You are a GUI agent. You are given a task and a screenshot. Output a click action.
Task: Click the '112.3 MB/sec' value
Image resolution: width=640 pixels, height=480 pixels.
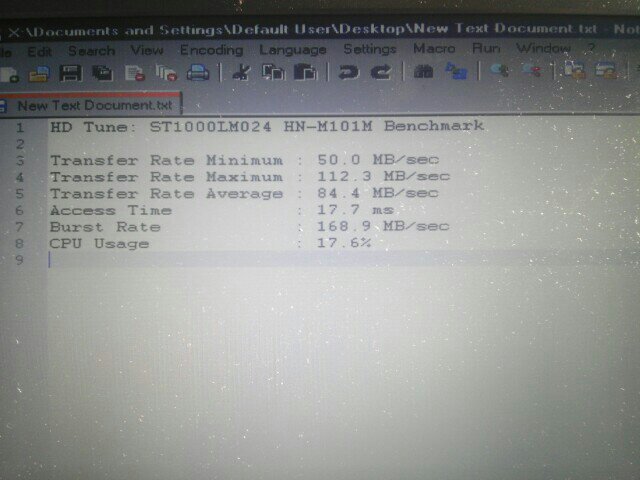tap(383, 176)
